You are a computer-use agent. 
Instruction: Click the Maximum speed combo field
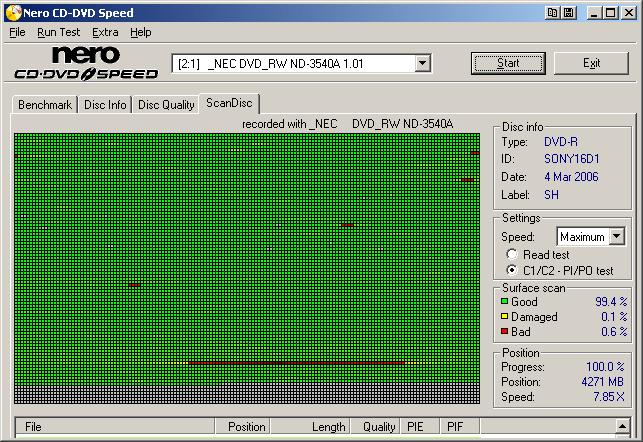pyautogui.click(x=591, y=237)
